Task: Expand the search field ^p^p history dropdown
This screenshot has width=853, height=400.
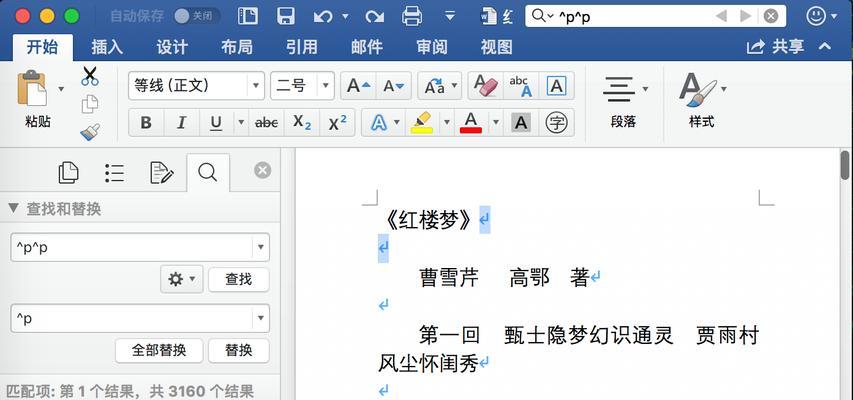Action: coord(261,248)
